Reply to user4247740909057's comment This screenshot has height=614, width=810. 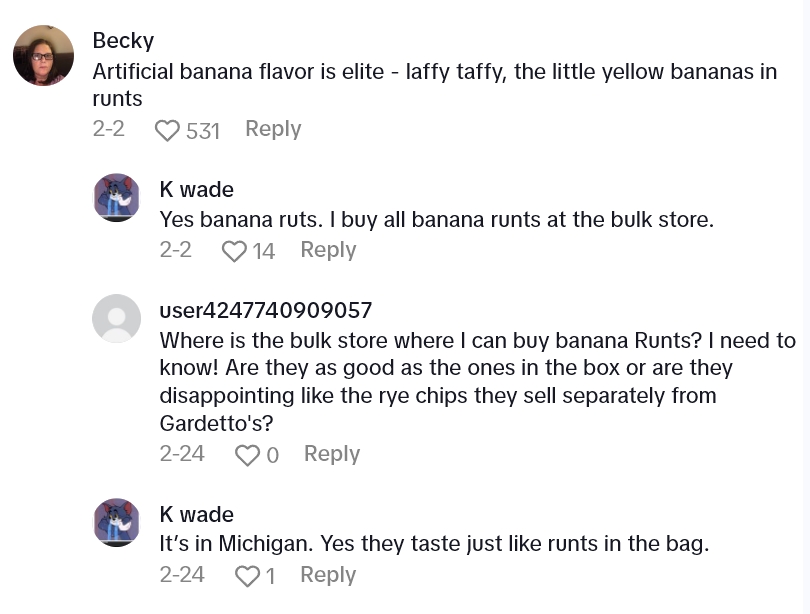pyautogui.click(x=331, y=454)
